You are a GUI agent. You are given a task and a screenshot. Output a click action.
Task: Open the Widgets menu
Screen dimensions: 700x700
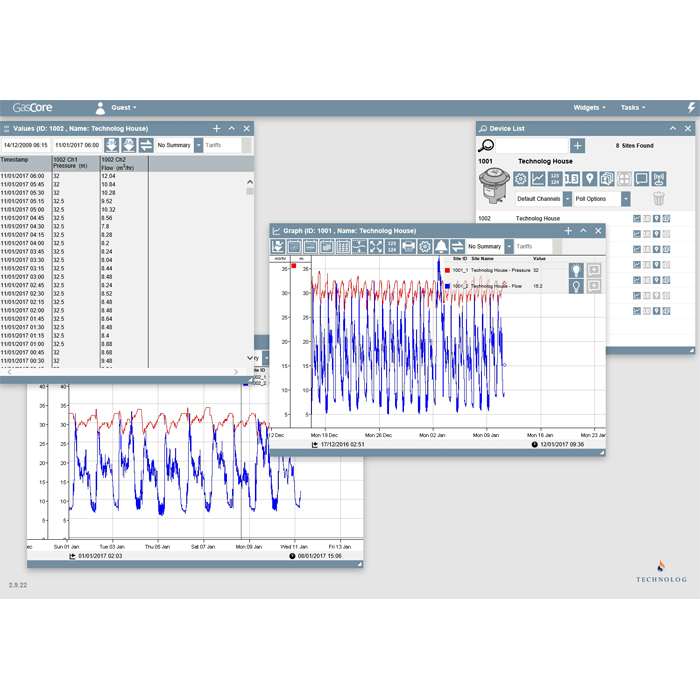click(589, 108)
